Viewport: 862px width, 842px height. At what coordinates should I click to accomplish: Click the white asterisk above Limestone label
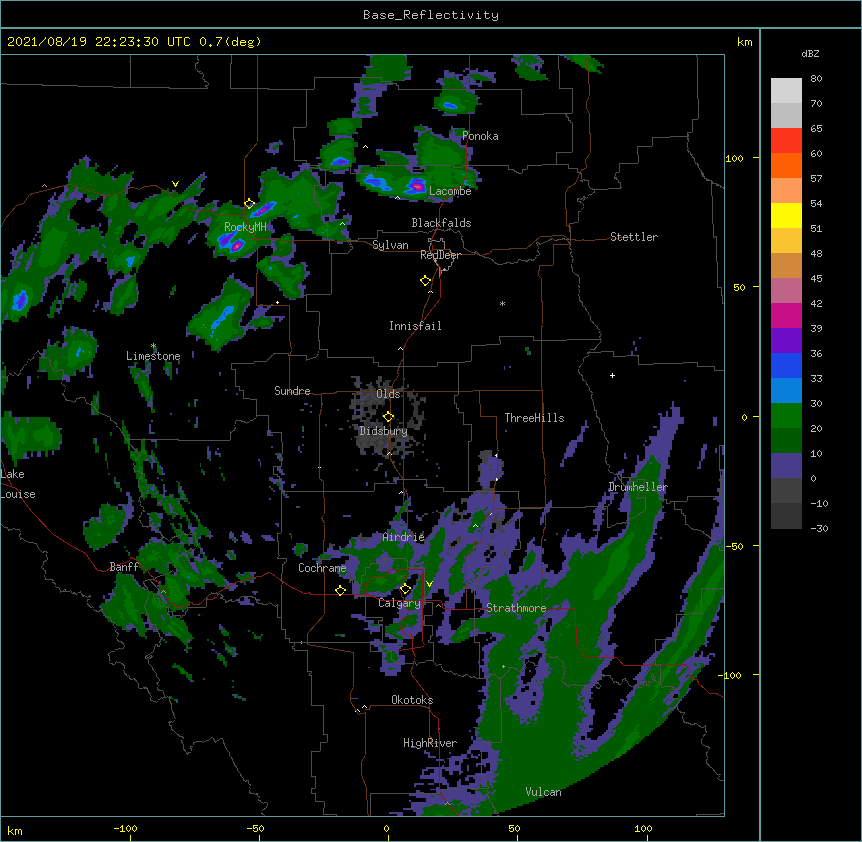[x=153, y=346]
